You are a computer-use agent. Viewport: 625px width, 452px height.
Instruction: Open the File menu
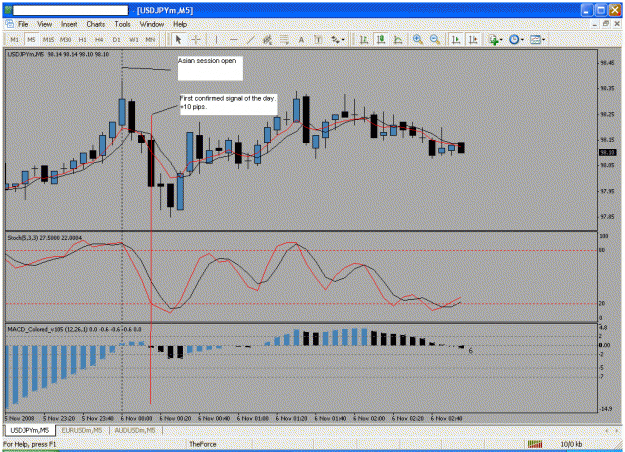tap(23, 24)
